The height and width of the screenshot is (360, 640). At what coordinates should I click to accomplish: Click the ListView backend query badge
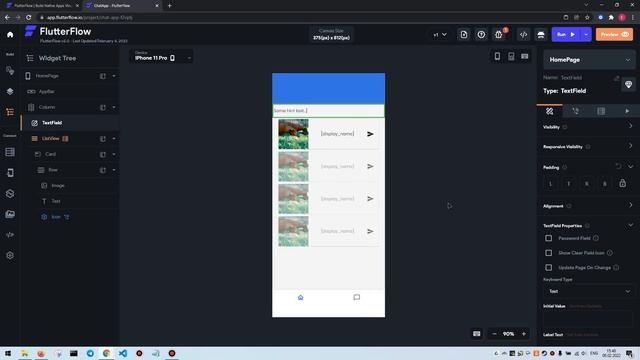tap(65, 139)
